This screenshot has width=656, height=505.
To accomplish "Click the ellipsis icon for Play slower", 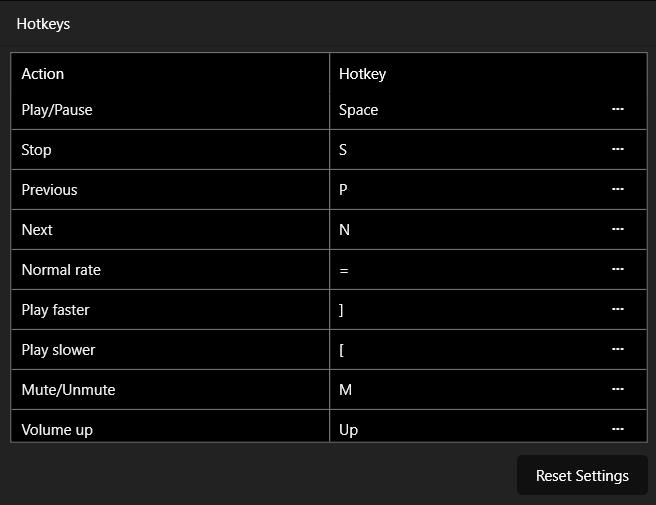I will coord(617,349).
